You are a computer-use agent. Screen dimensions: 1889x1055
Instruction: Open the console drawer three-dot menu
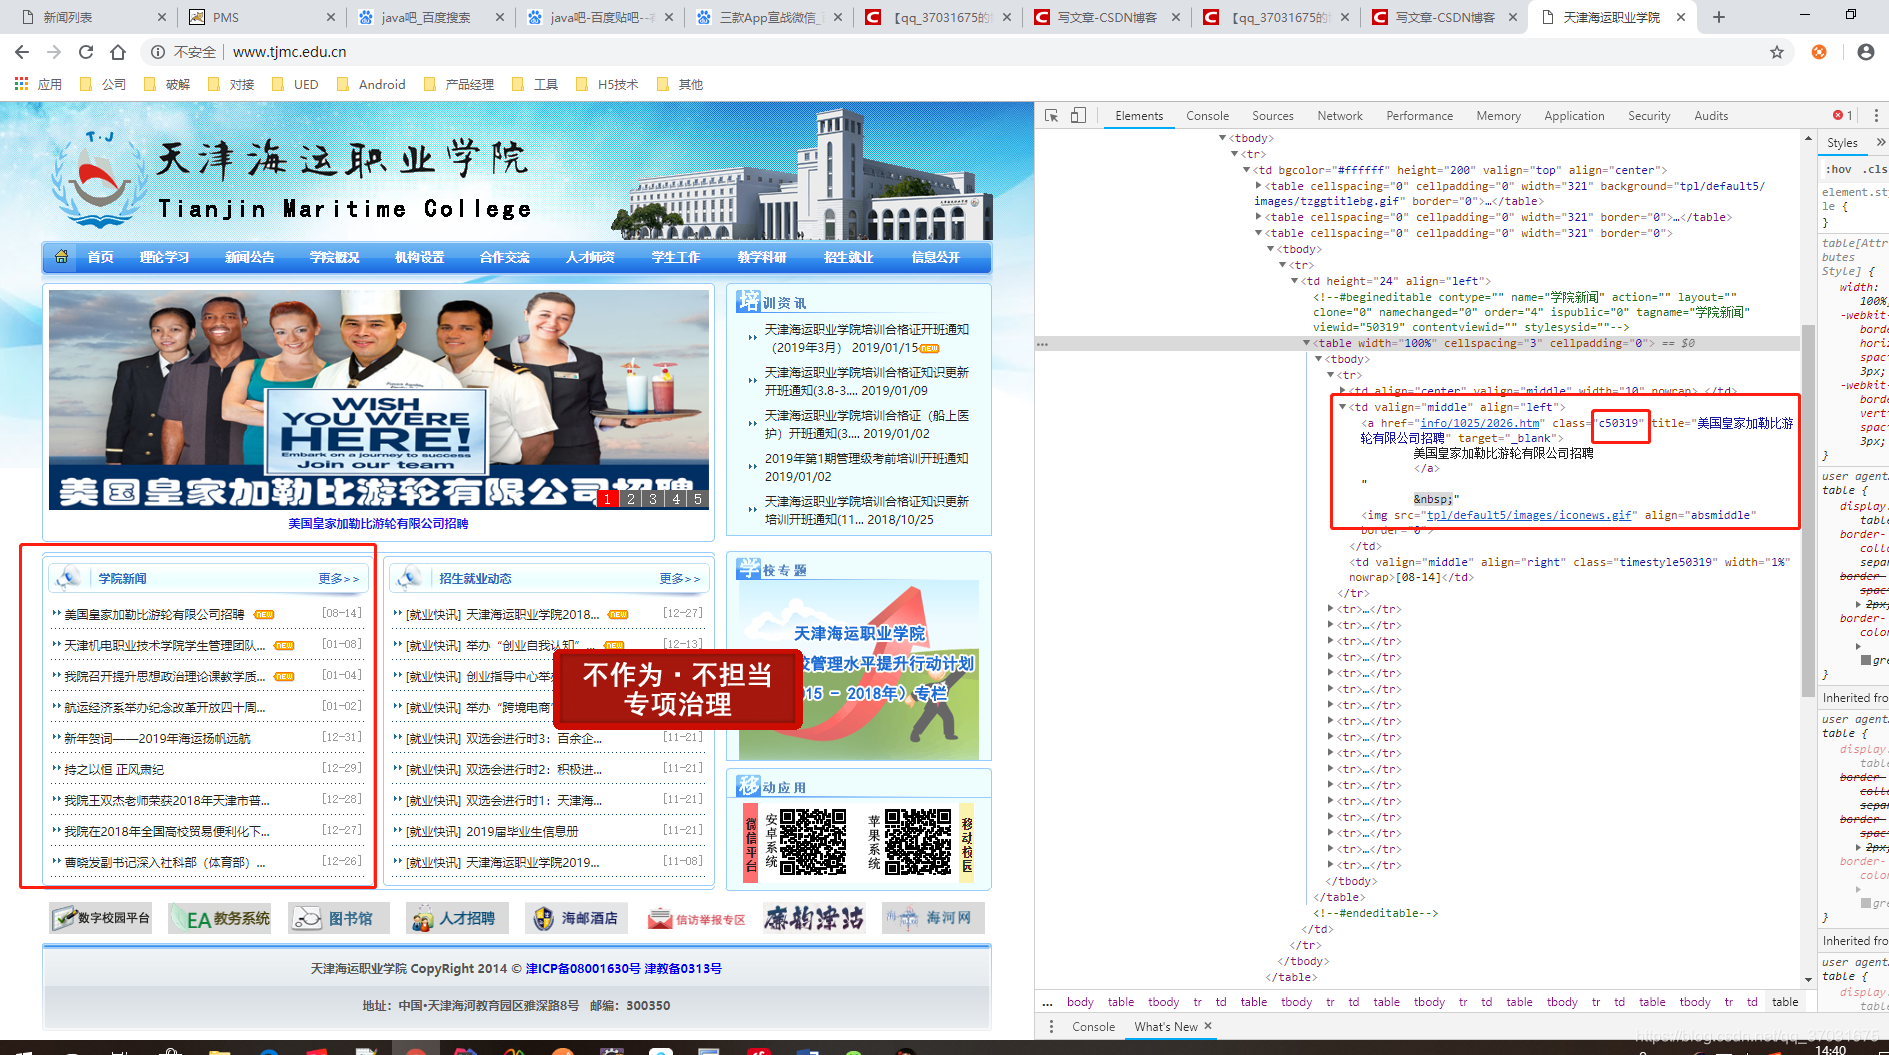point(1051,1027)
